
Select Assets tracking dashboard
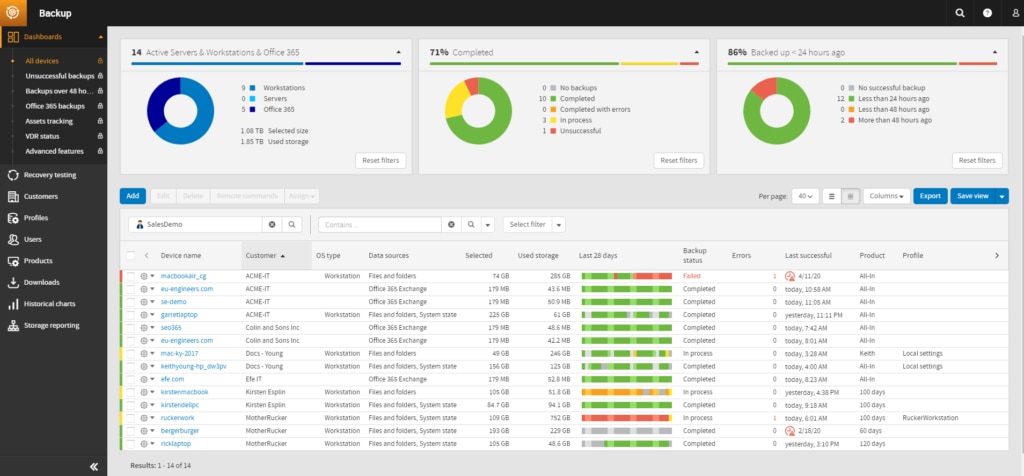(49, 121)
